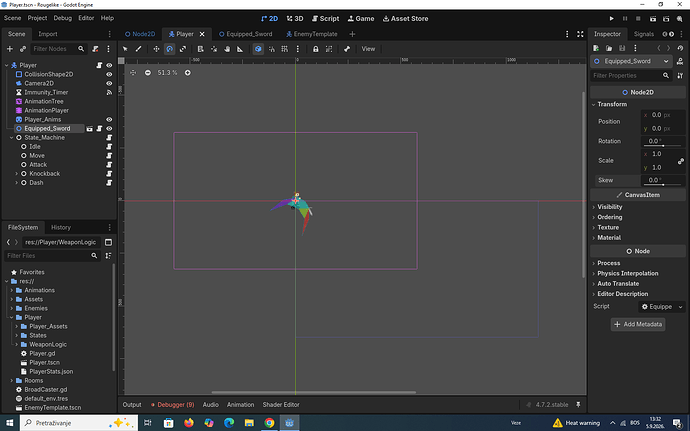This screenshot has width=690, height=431.
Task: Open the Debugger bottom panel
Action: pos(172,405)
